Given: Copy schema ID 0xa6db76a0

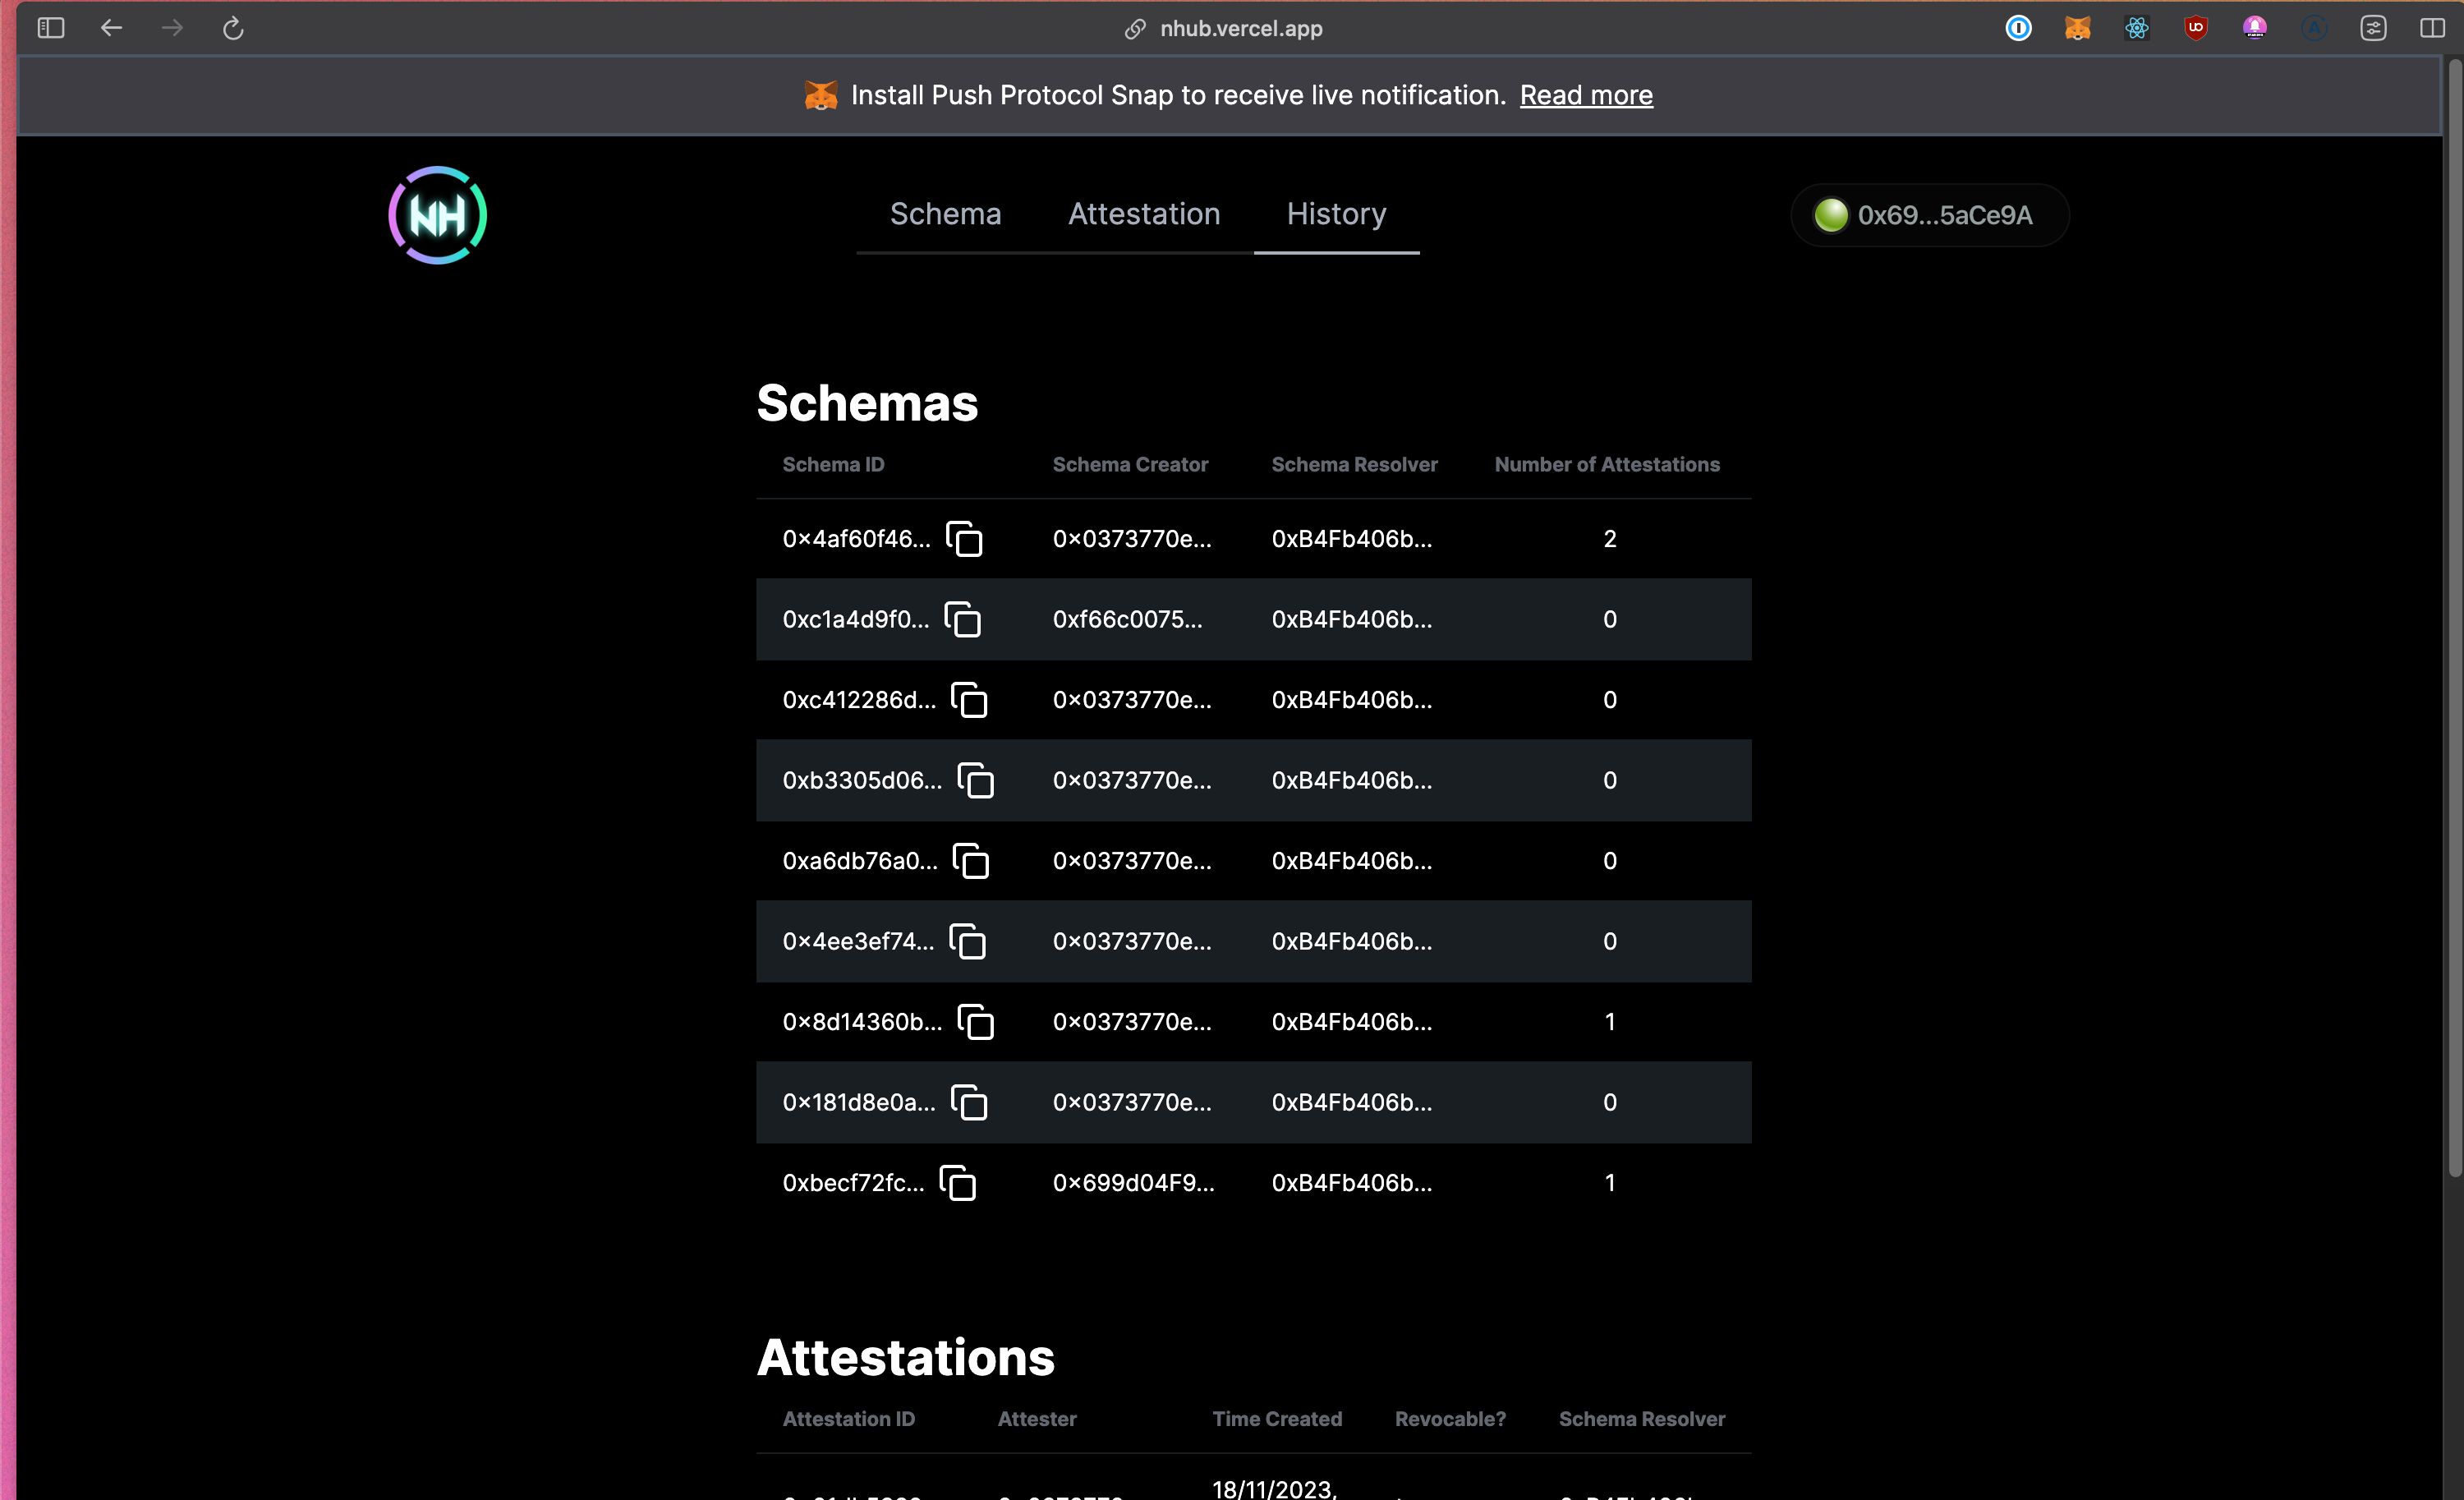Looking at the screenshot, I should tap(970, 861).
